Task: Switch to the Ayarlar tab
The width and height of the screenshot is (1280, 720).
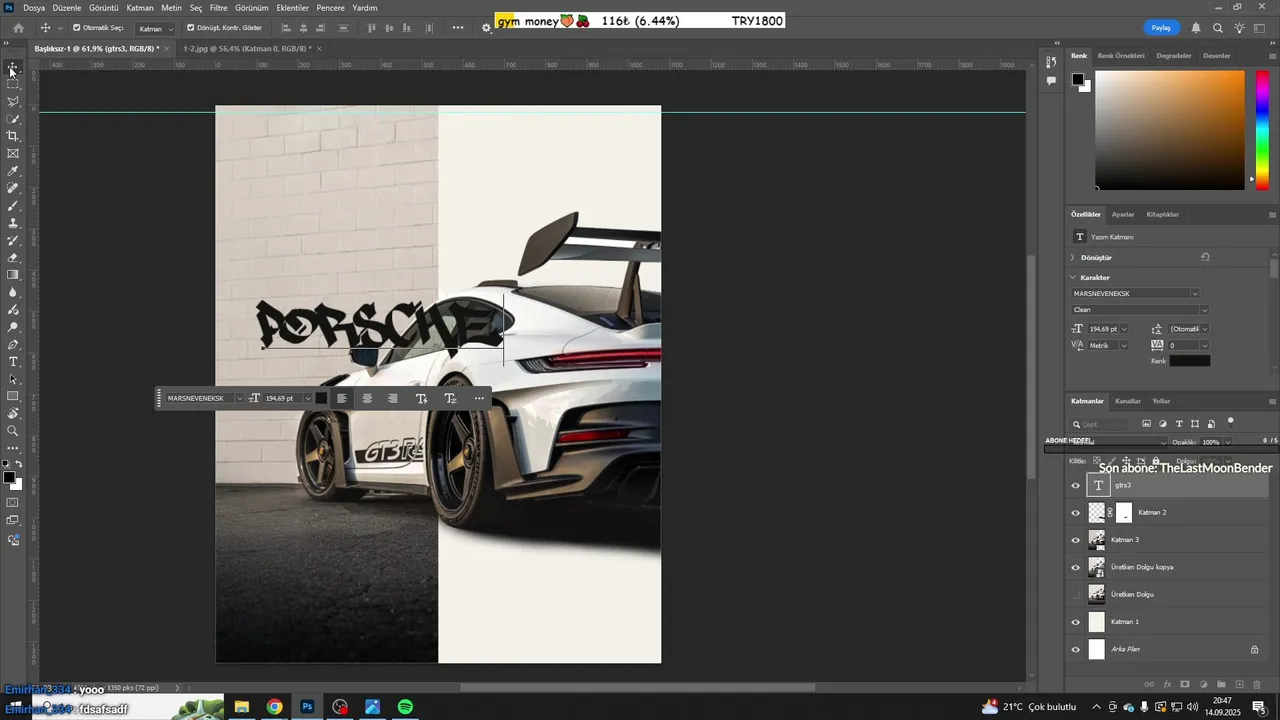Action: click(1123, 214)
